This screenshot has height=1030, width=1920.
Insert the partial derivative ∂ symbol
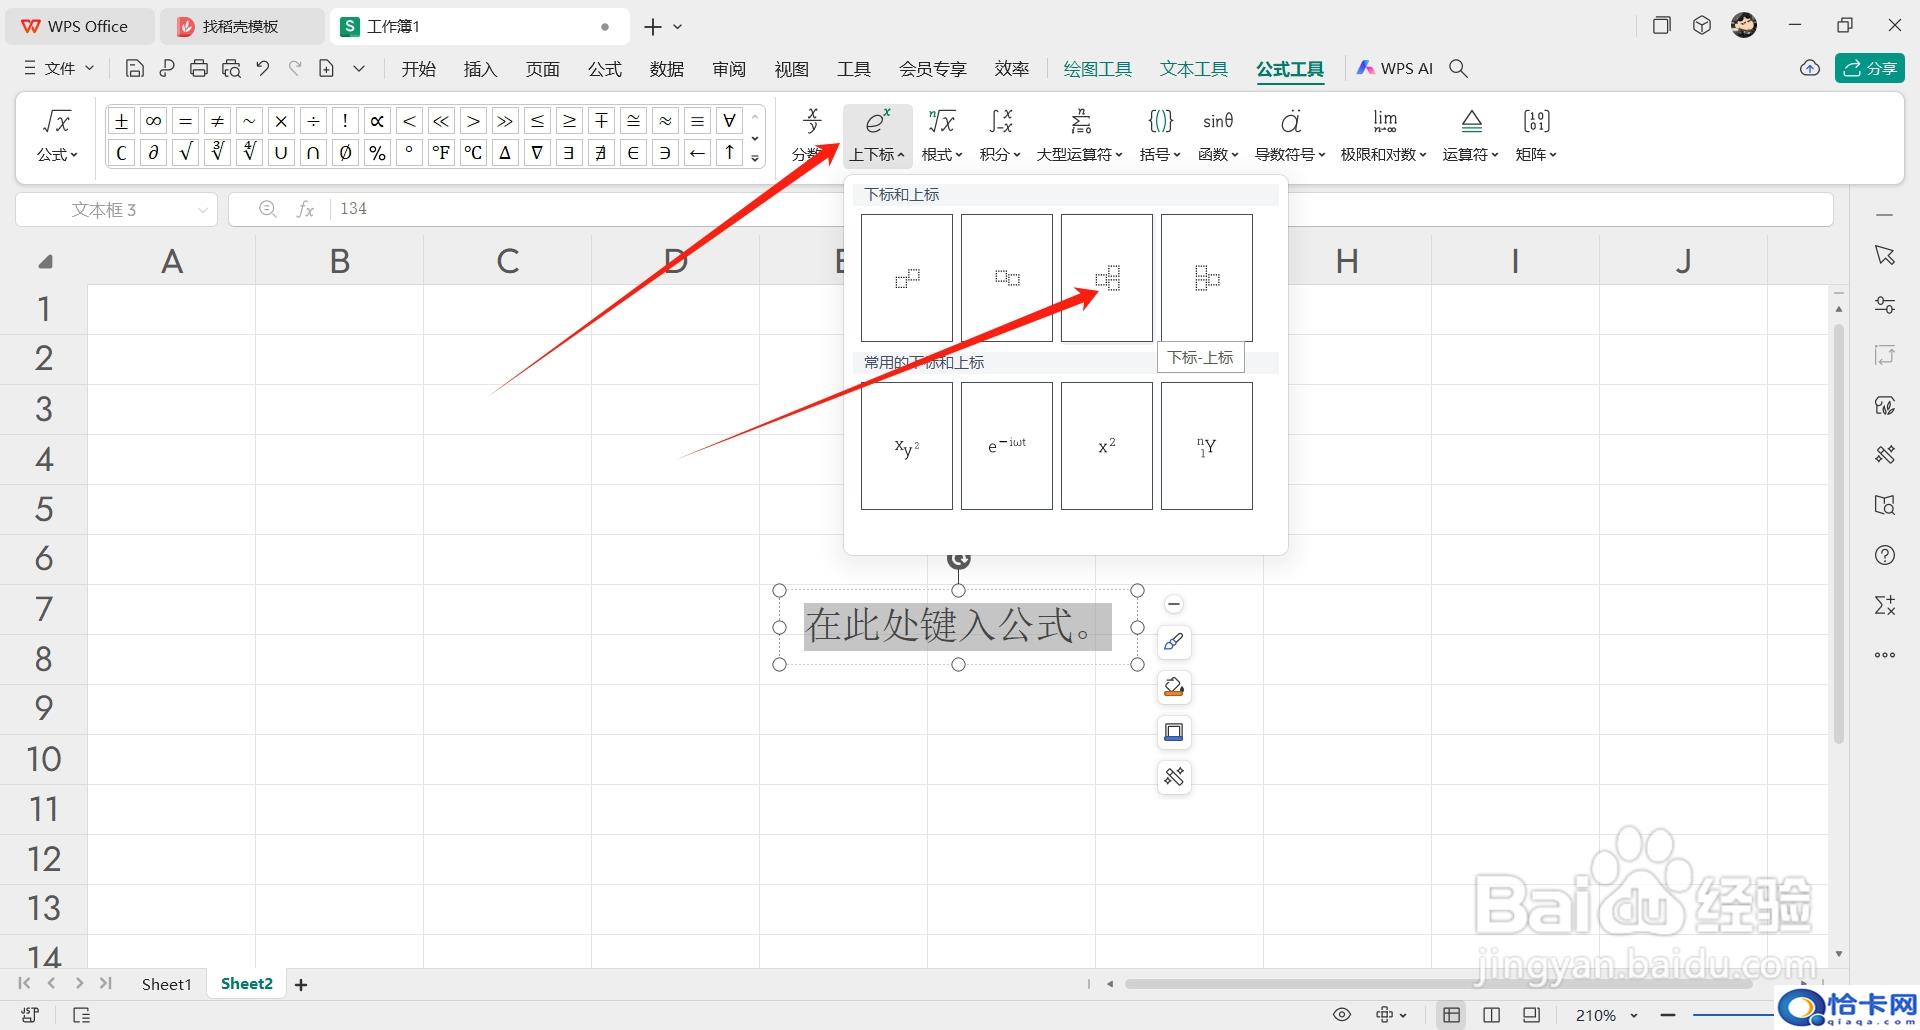153,153
